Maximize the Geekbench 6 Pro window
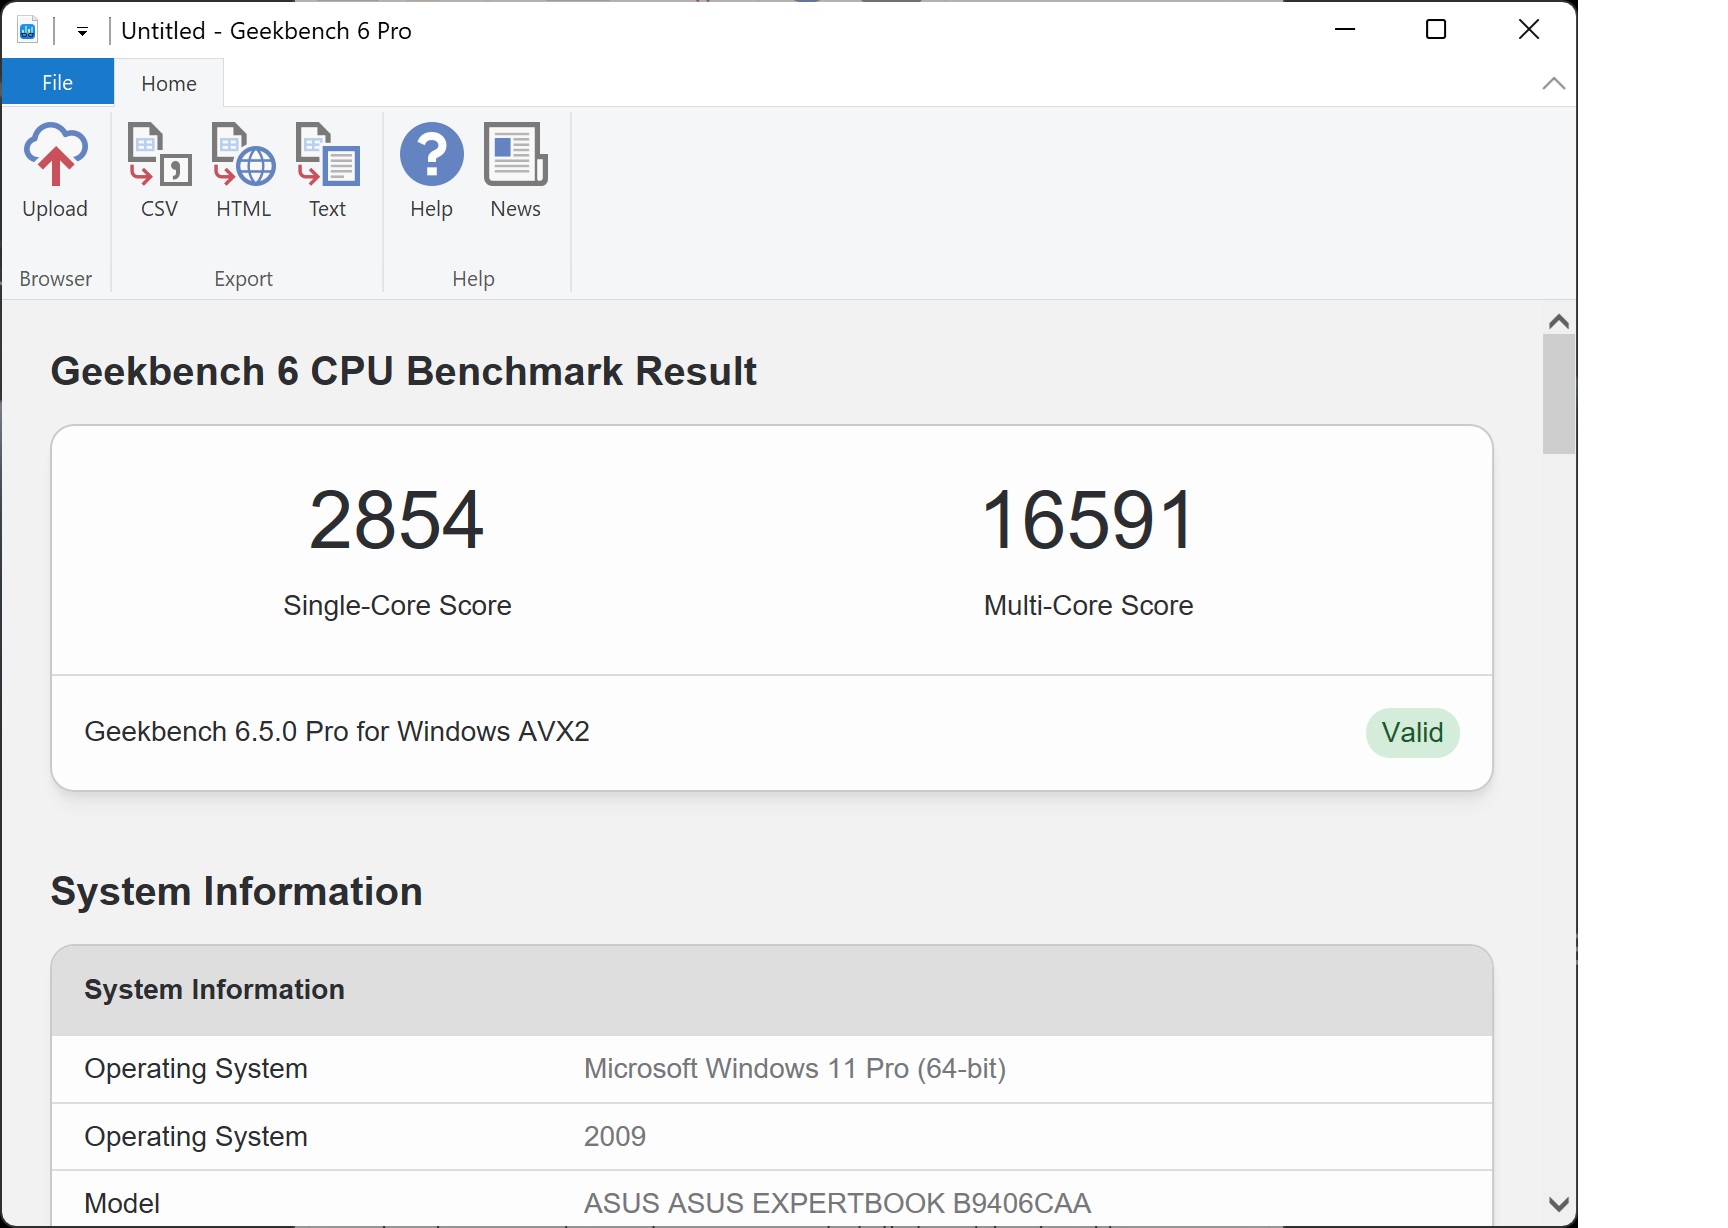 pos(1436,30)
